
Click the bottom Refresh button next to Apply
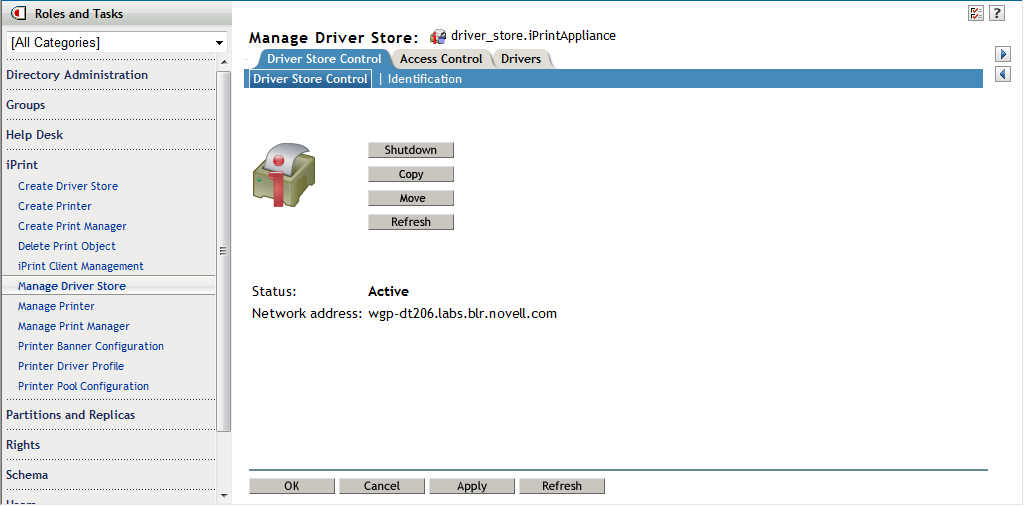coord(562,486)
